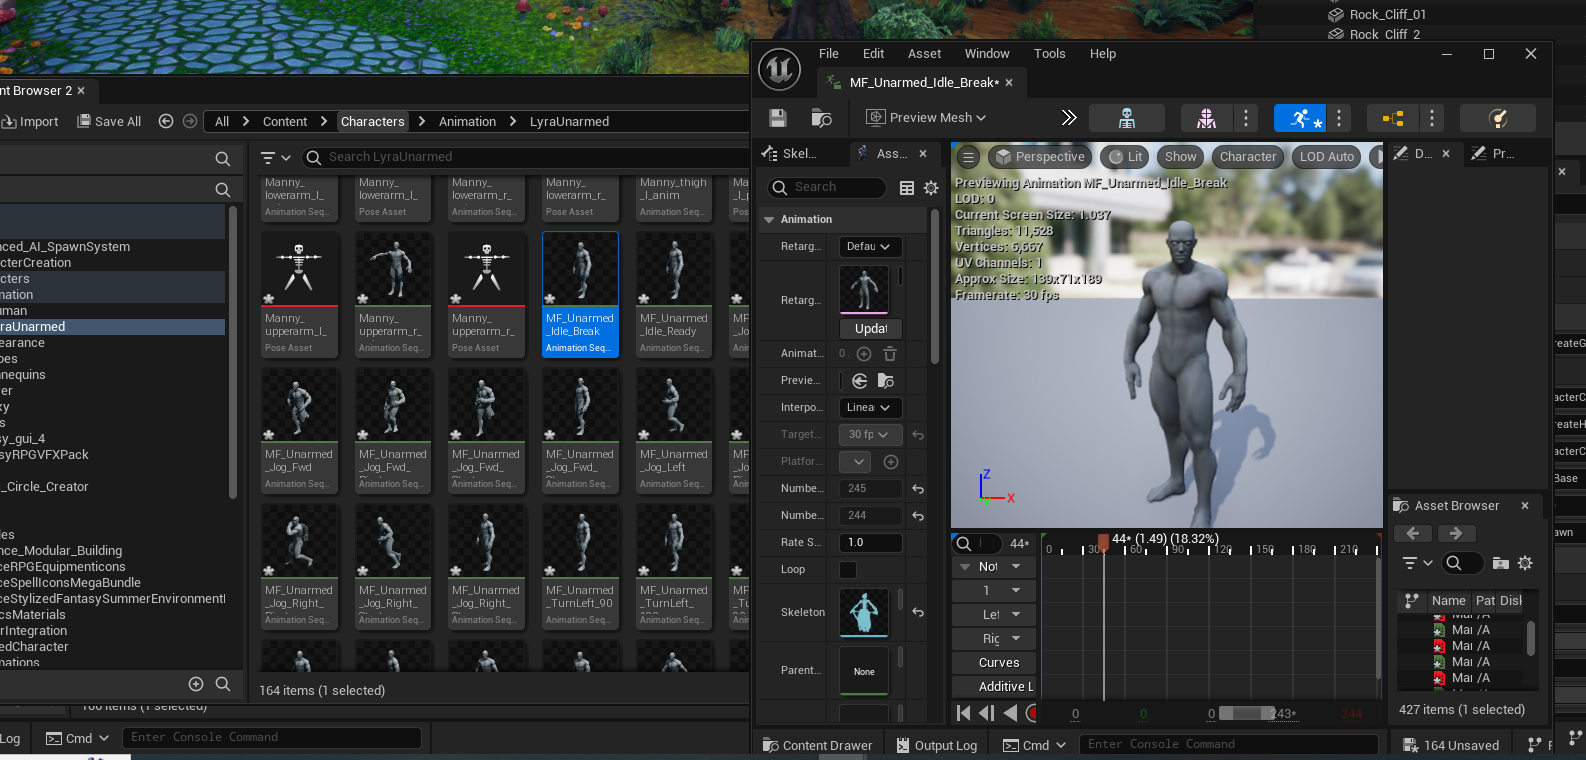Click Update button under Retarget pose
Viewport: 1586px width, 760px height.
pyautogui.click(x=871, y=329)
